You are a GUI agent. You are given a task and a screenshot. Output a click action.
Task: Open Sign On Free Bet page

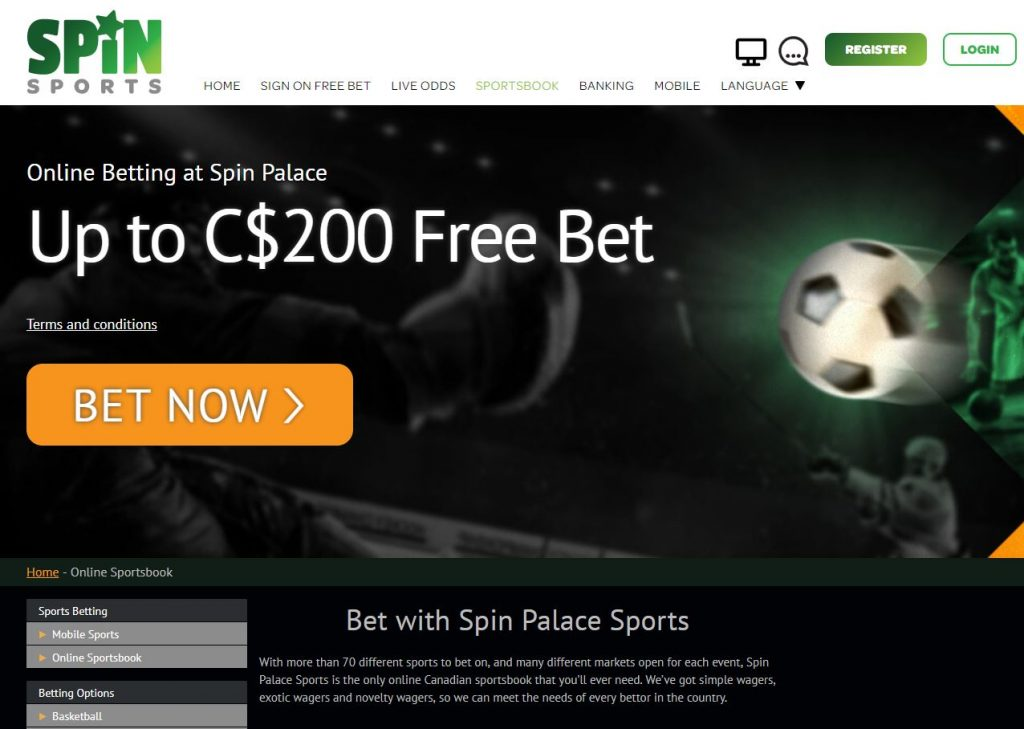tap(315, 86)
